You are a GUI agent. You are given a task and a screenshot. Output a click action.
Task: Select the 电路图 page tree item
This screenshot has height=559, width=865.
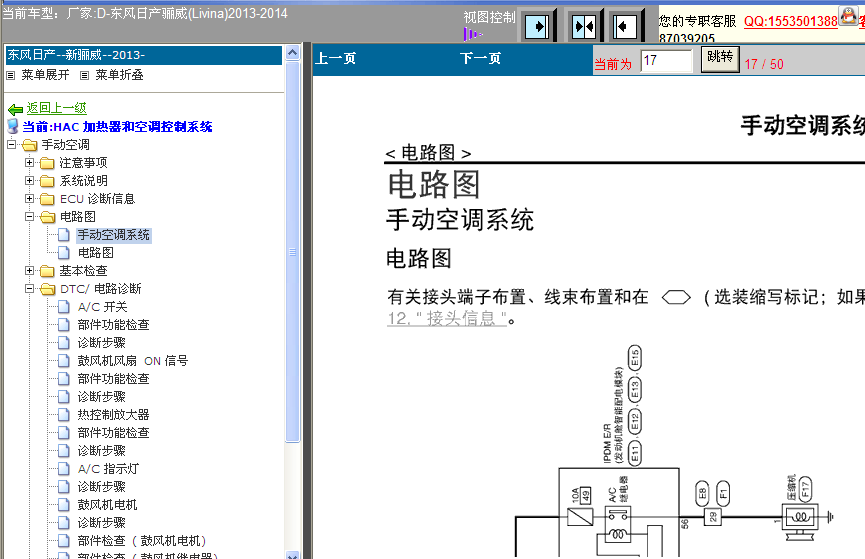96,253
